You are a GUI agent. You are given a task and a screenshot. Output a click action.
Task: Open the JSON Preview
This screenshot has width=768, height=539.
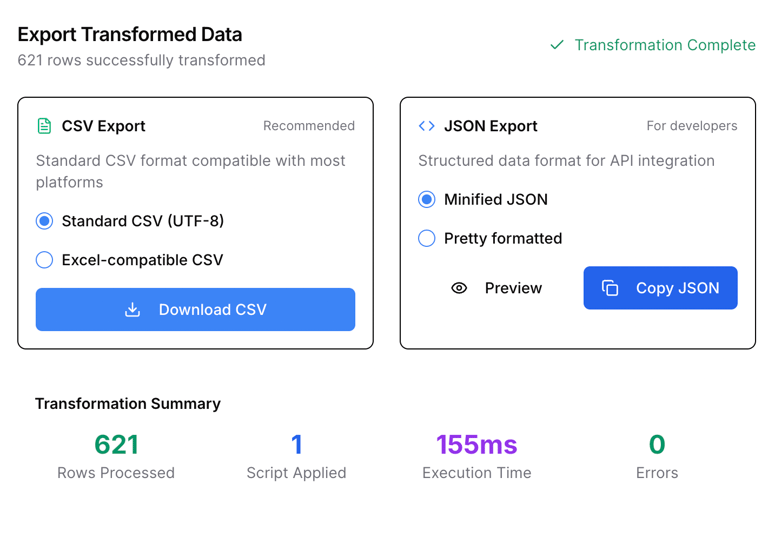coord(496,288)
